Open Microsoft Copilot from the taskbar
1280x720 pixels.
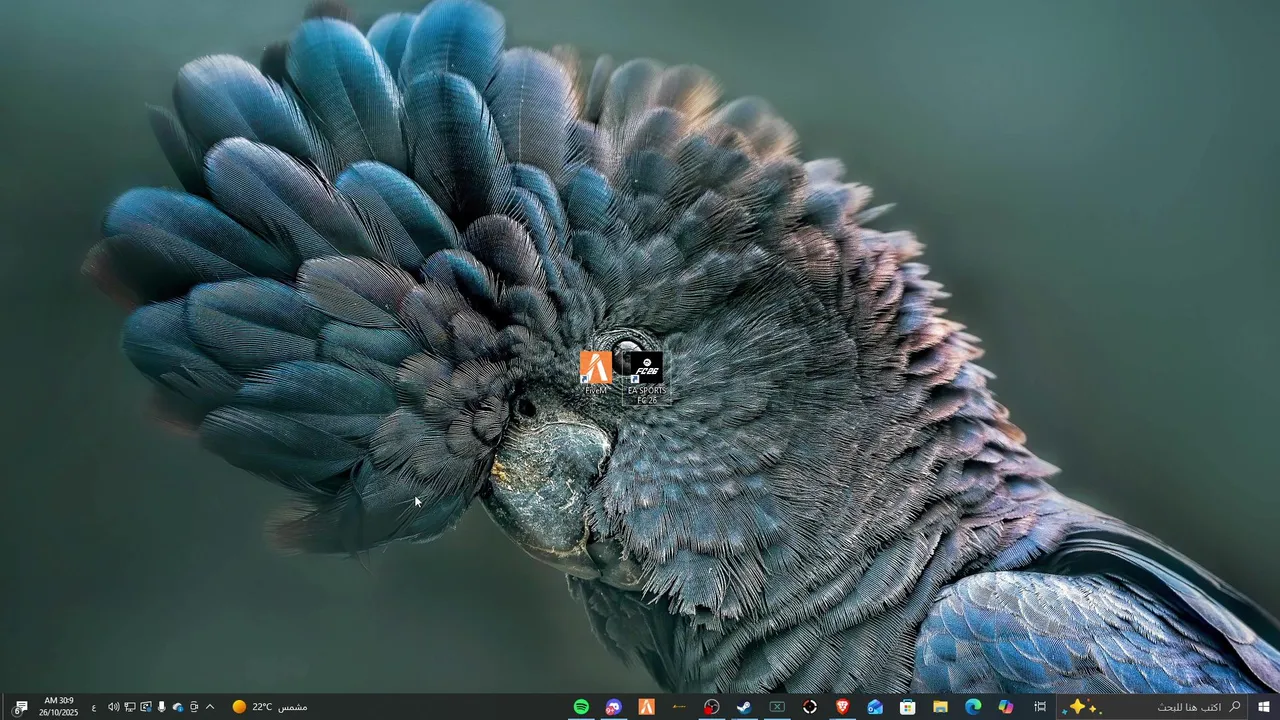(1005, 707)
